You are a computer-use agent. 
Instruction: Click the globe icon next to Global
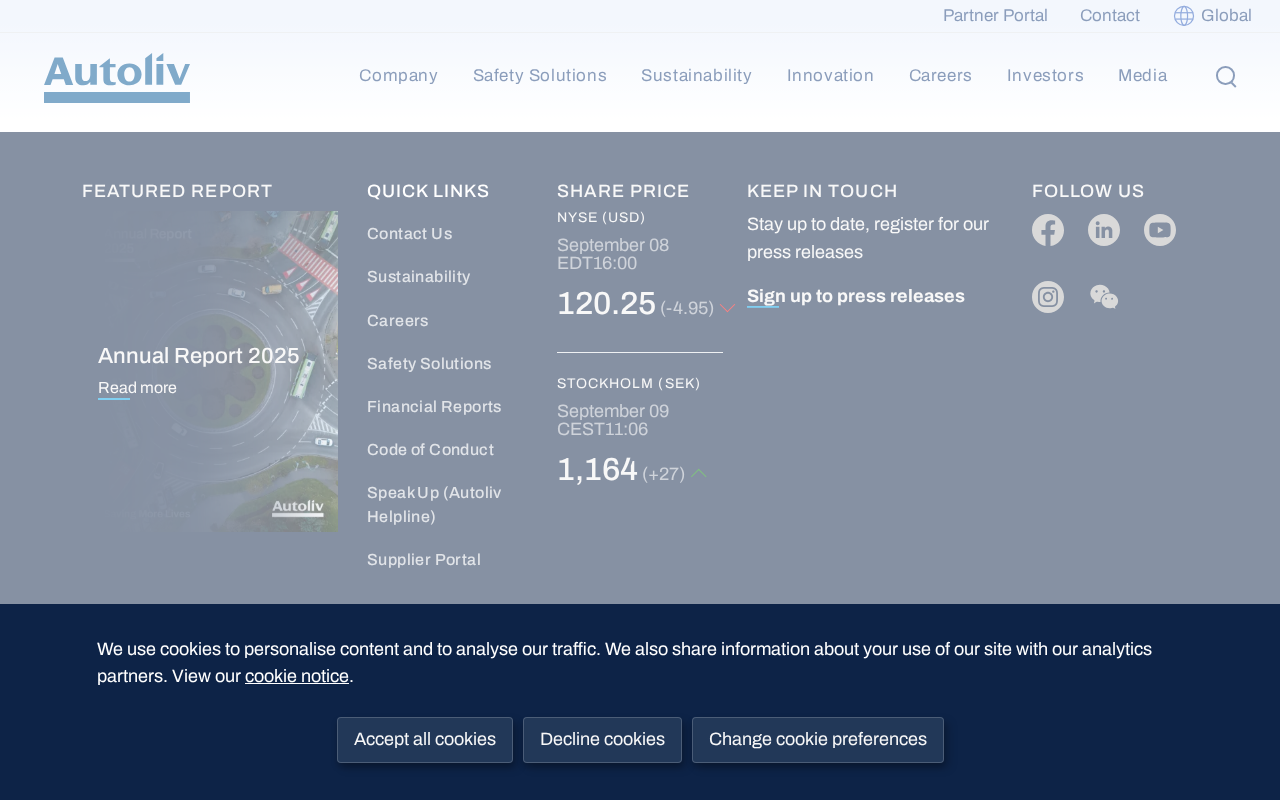tap(1184, 16)
